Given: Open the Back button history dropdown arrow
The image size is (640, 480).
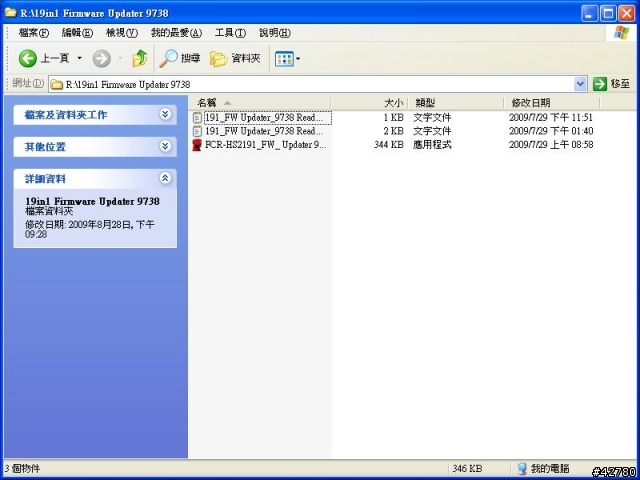Looking at the screenshot, I should pos(80,58).
